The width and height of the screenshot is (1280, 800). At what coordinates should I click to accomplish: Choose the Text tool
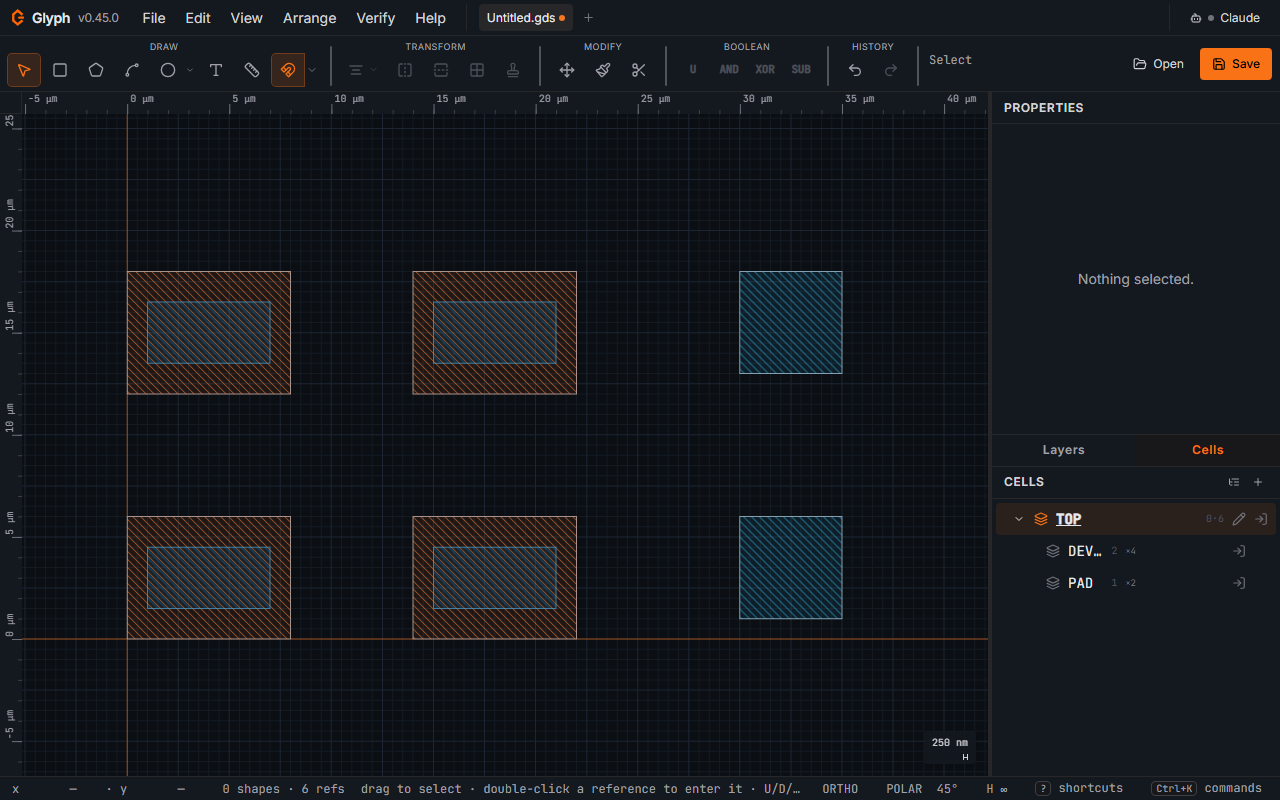click(x=216, y=70)
